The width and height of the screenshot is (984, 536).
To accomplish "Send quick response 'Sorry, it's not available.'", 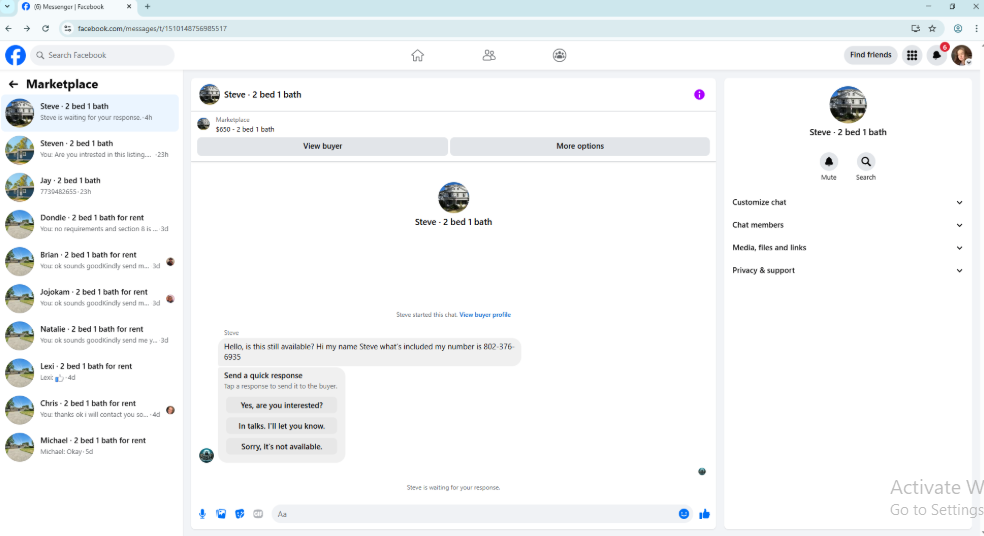I will [281, 447].
